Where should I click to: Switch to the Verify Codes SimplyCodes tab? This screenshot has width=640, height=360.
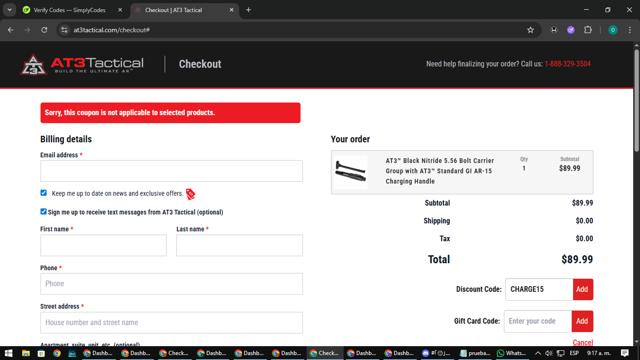pos(69,10)
